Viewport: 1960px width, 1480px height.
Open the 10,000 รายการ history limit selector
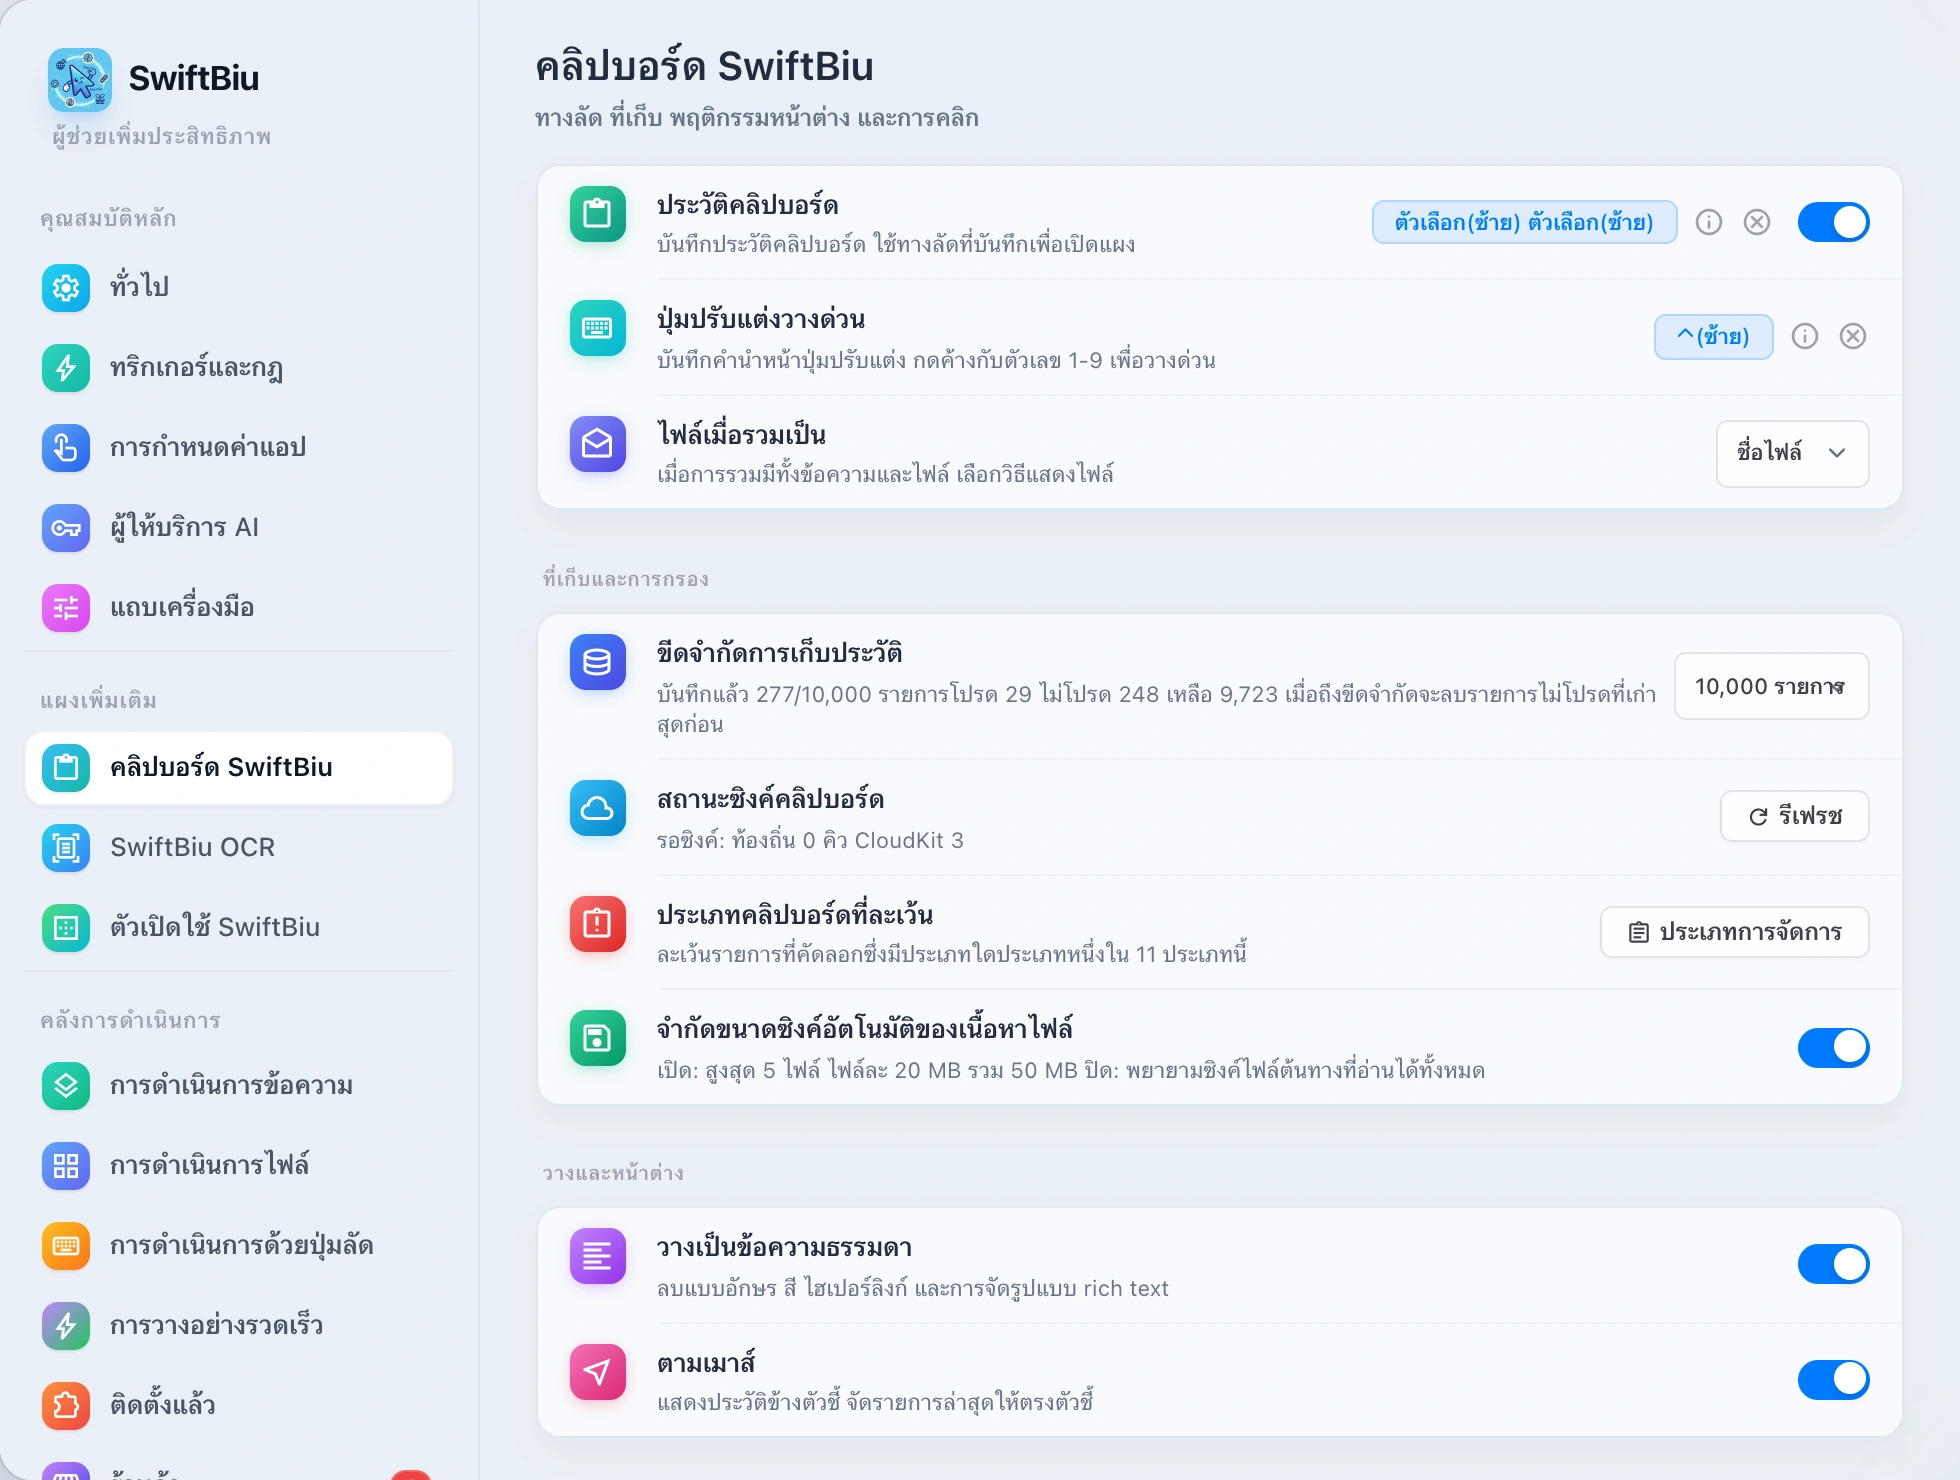pos(1771,686)
